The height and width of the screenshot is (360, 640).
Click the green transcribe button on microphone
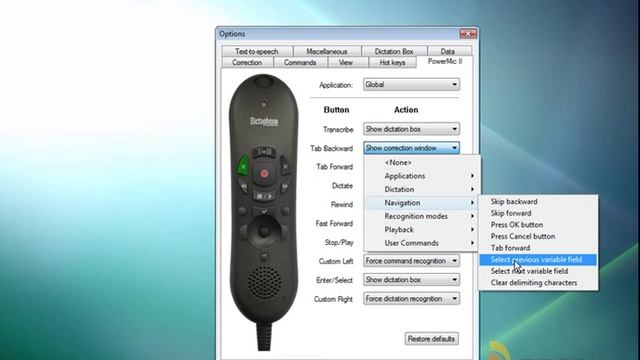coord(243,166)
